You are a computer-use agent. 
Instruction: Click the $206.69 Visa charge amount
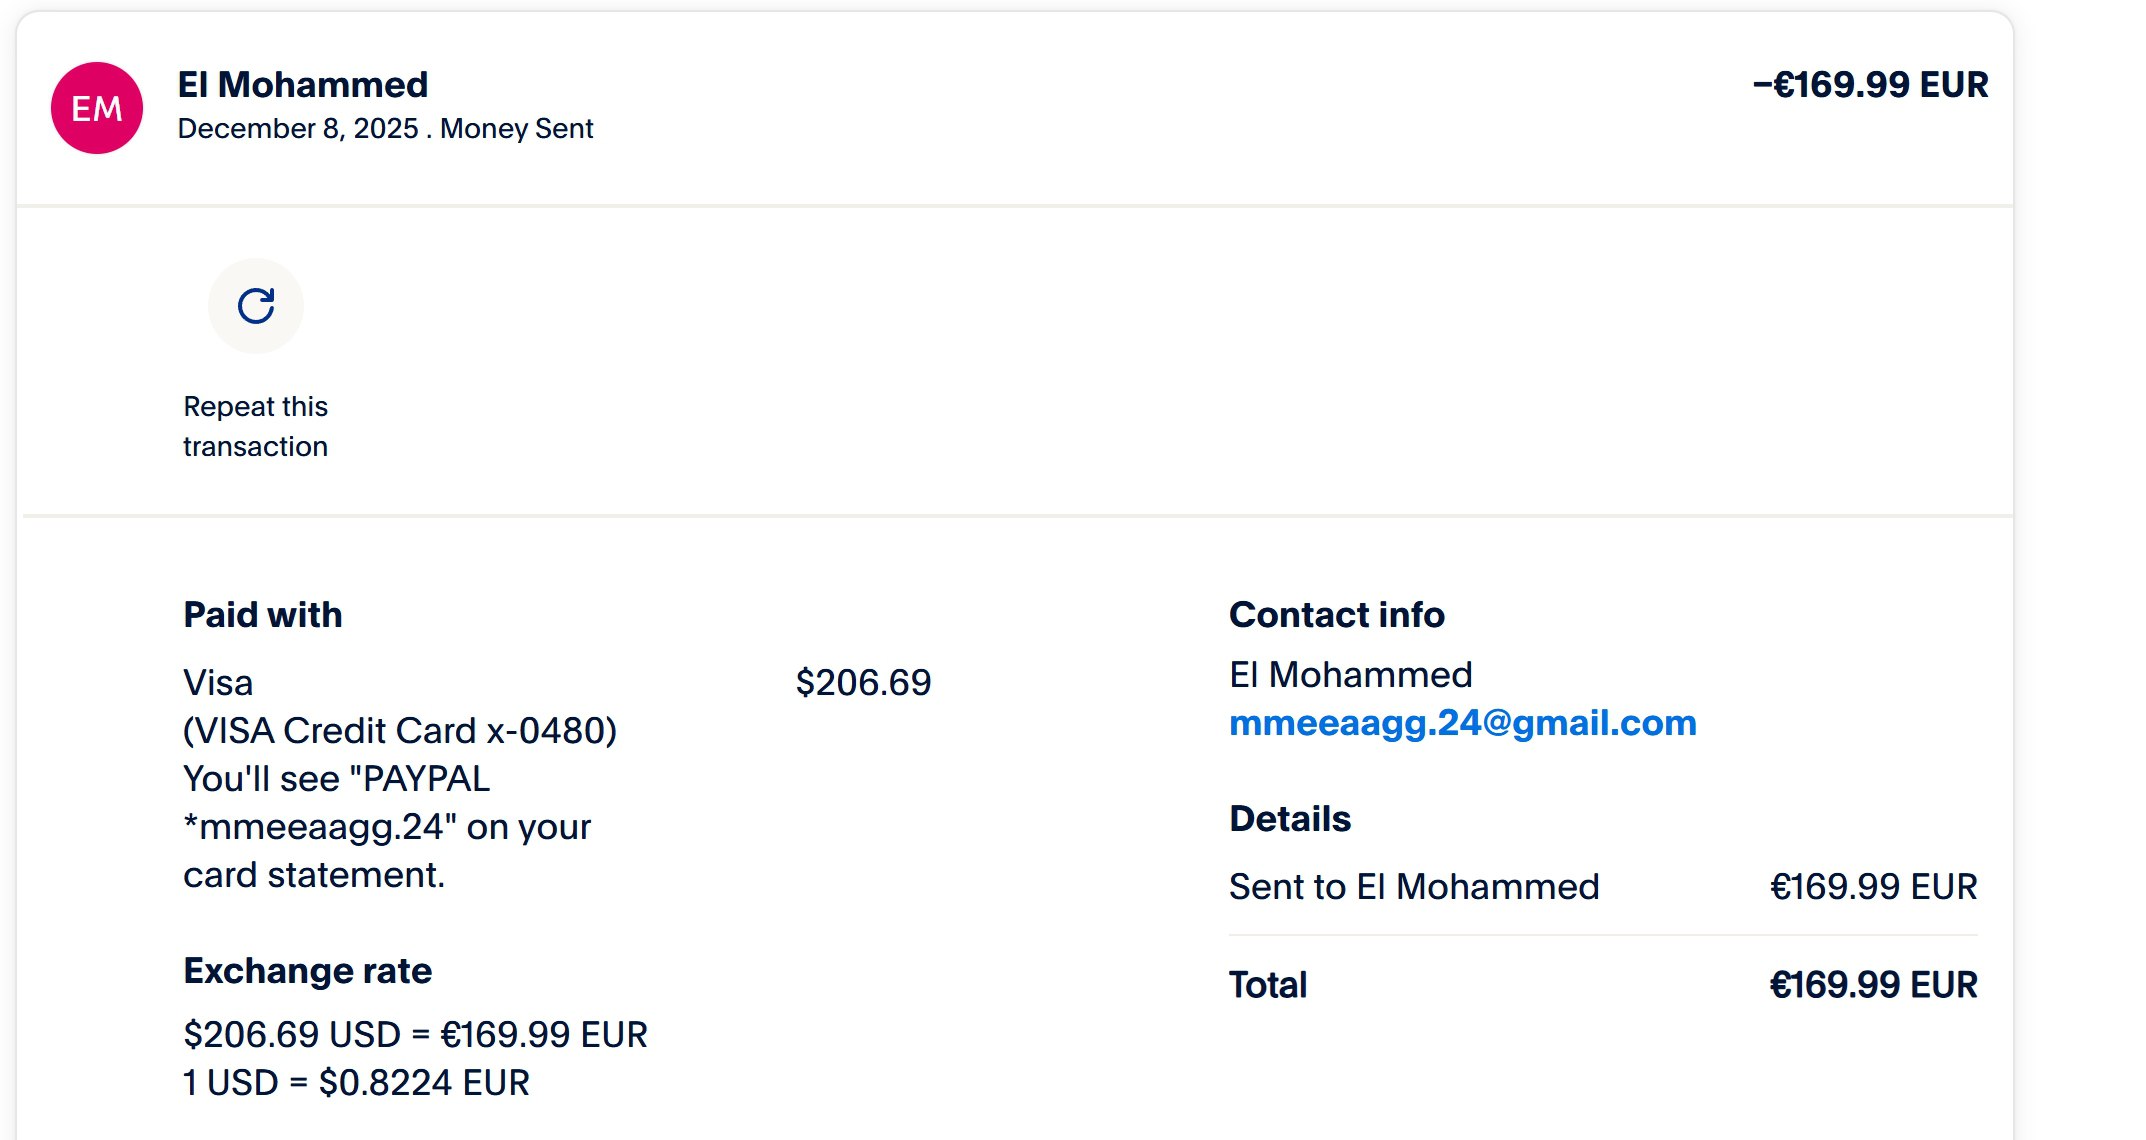[863, 683]
